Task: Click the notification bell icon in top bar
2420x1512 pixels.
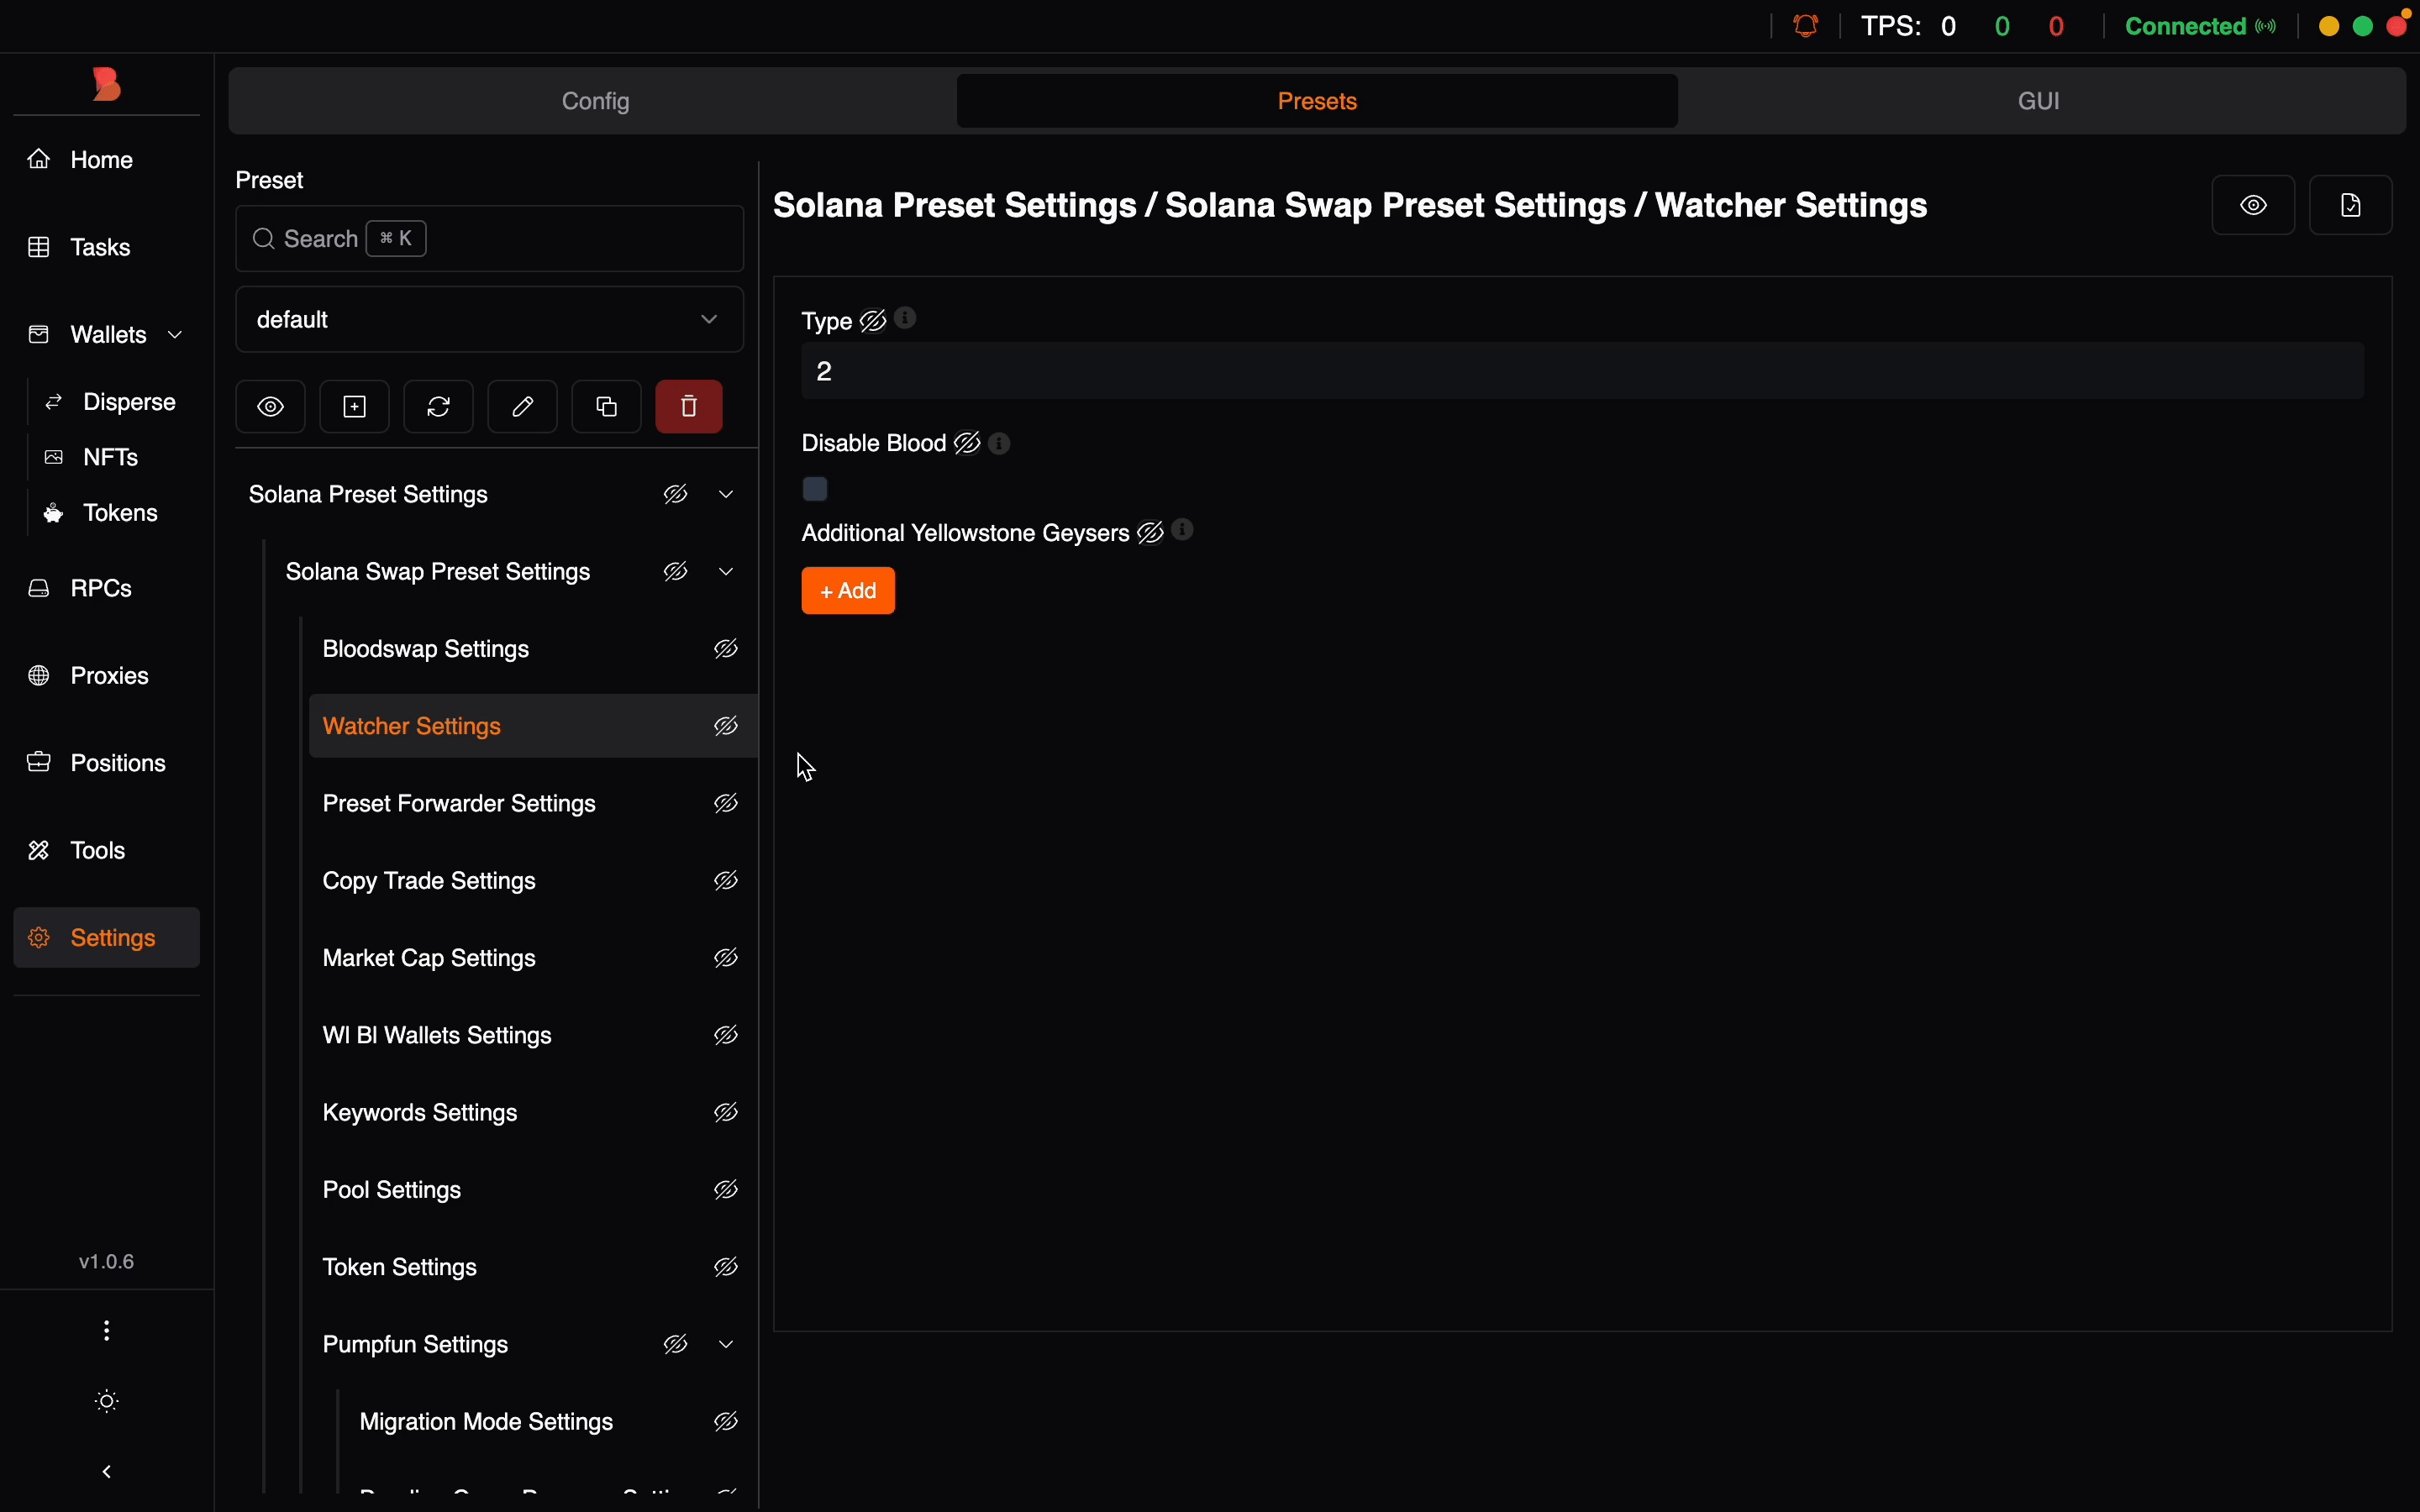Action: point(1807,26)
